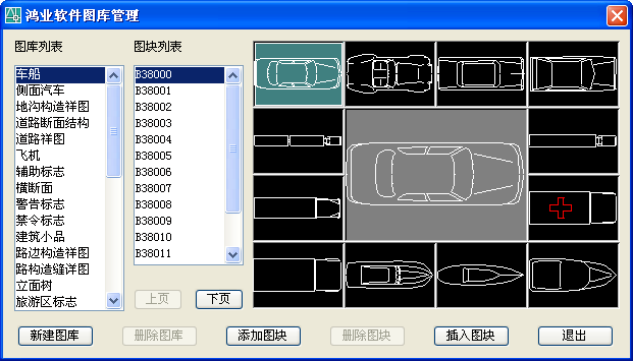Image resolution: width=633 pixels, height=362 pixels.
Task: Select block B38006
Action: (x=179, y=172)
